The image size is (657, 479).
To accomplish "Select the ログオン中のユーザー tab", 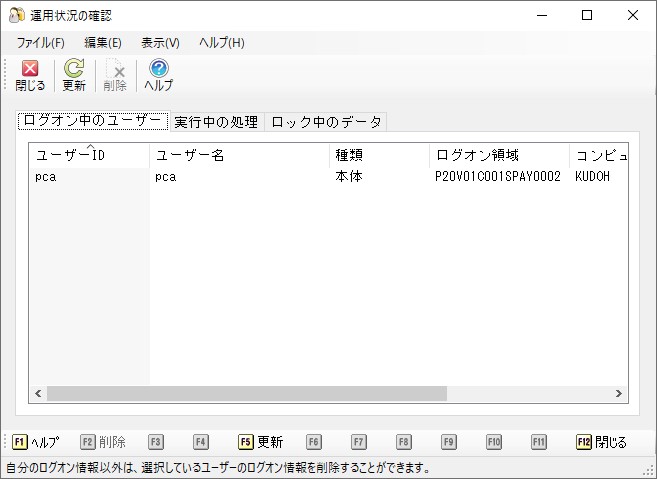I will click(93, 121).
